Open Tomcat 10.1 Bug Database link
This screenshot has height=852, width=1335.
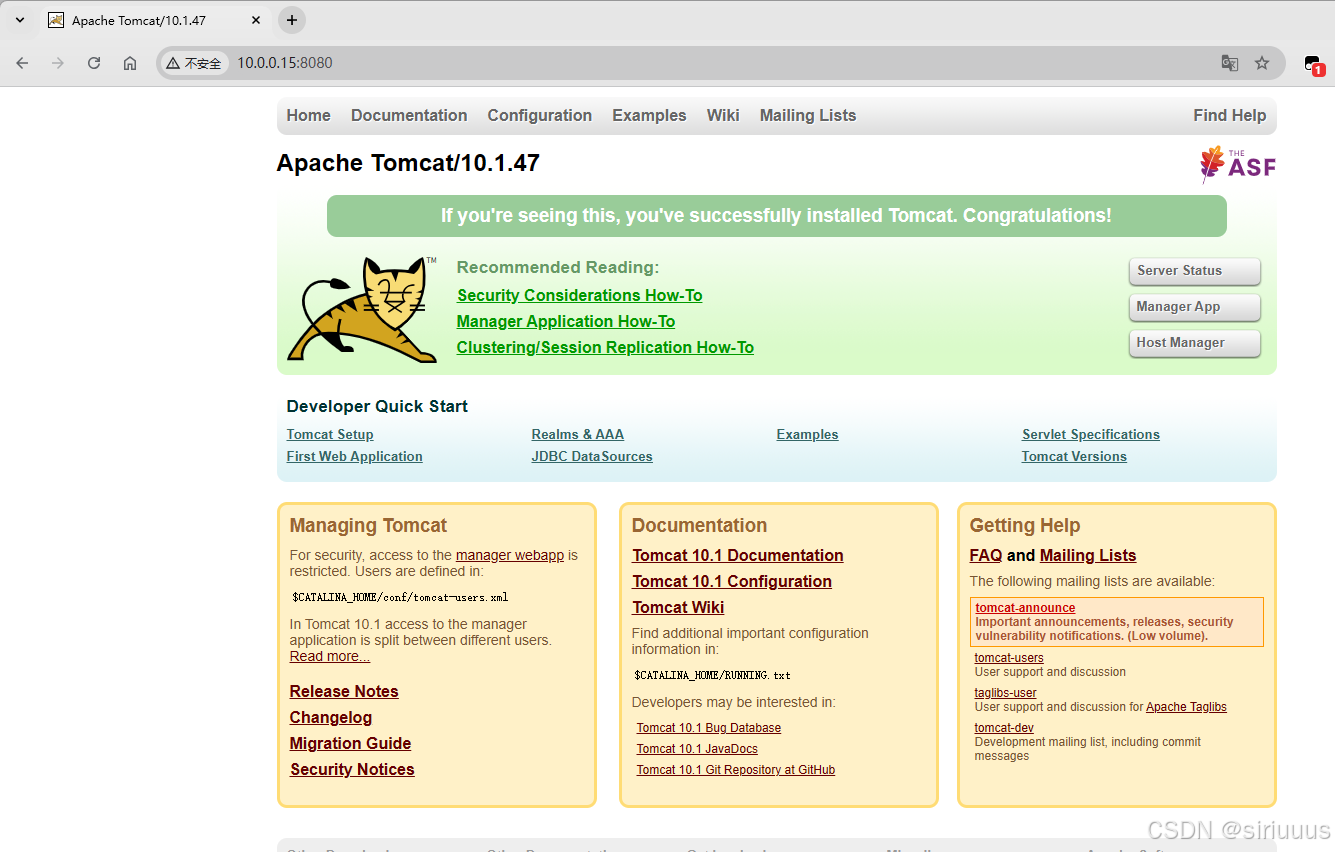[x=709, y=728]
